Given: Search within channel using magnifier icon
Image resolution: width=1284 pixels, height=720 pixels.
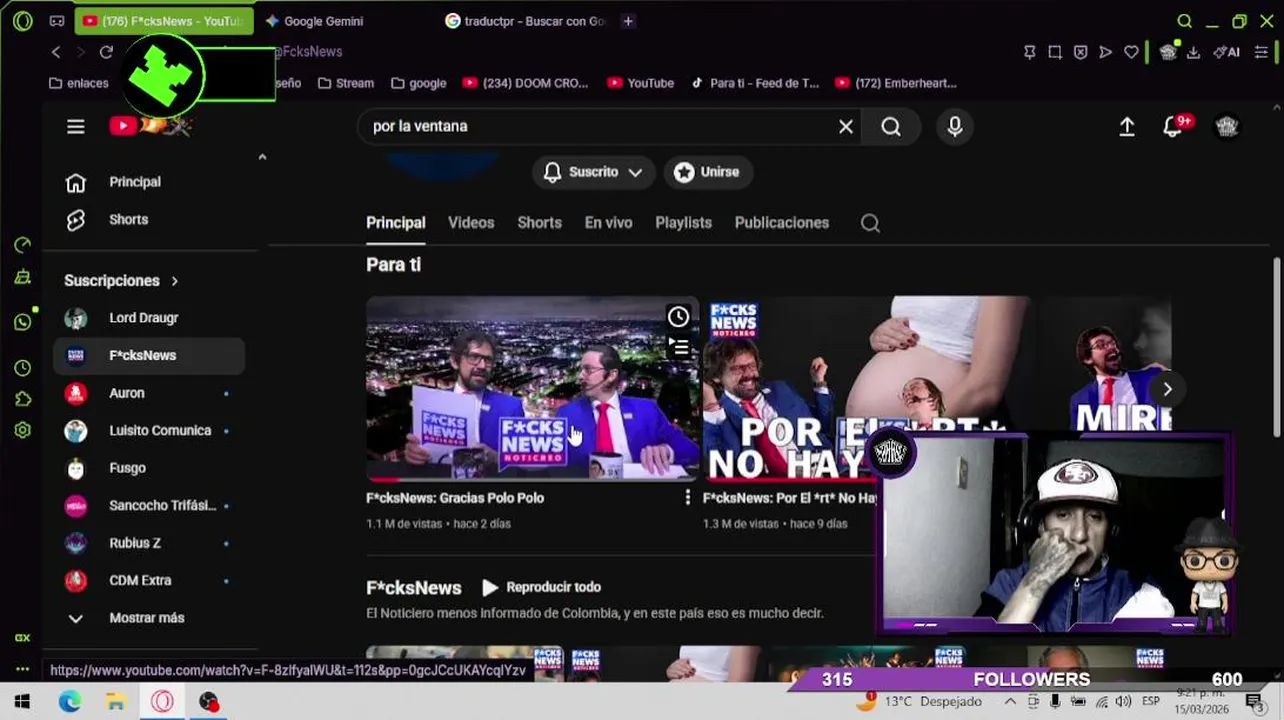Looking at the screenshot, I should point(870,223).
